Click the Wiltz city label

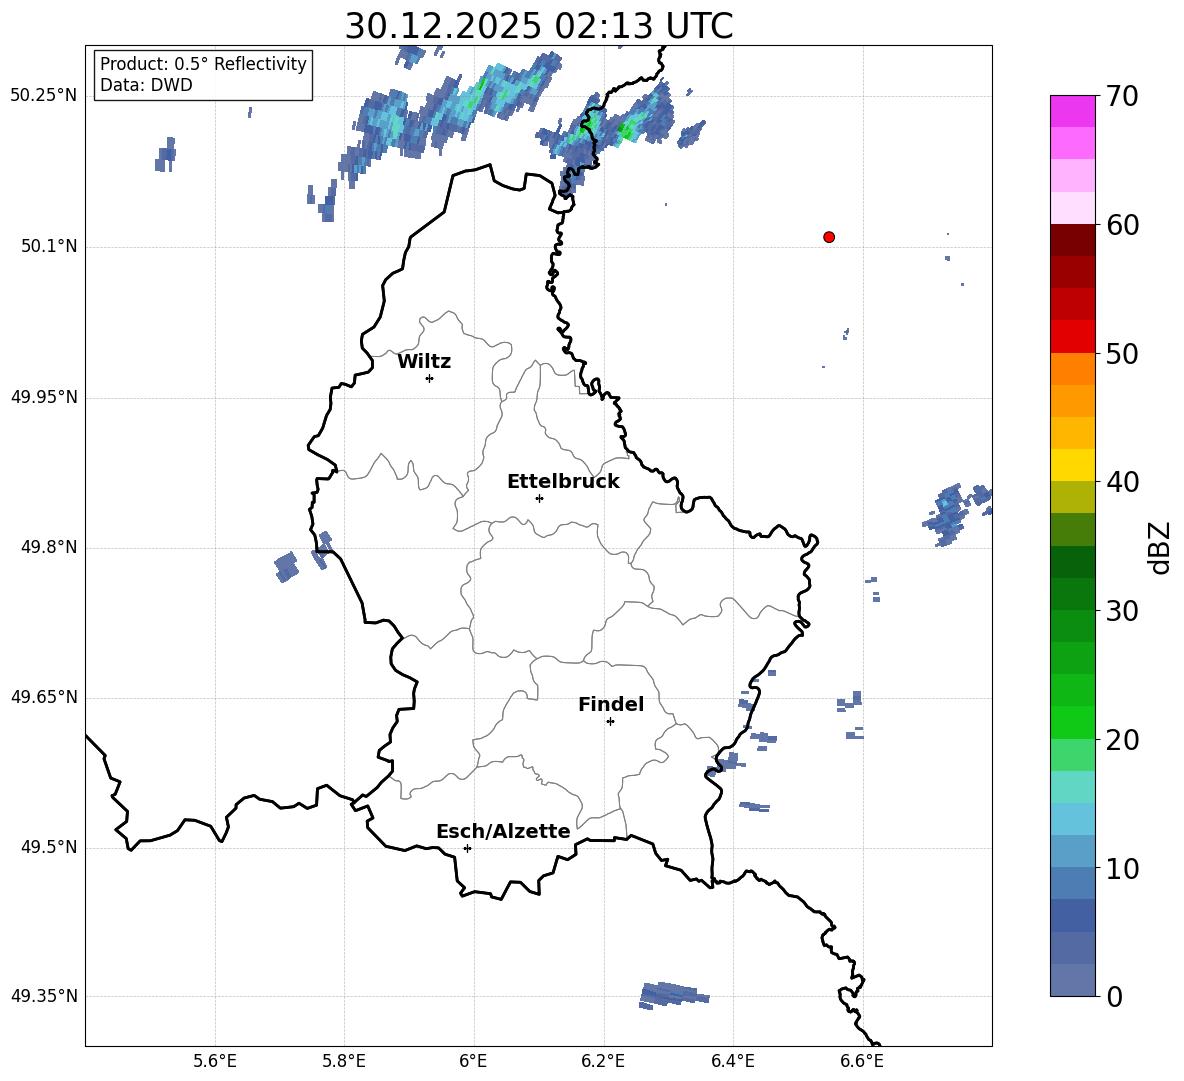[424, 362]
